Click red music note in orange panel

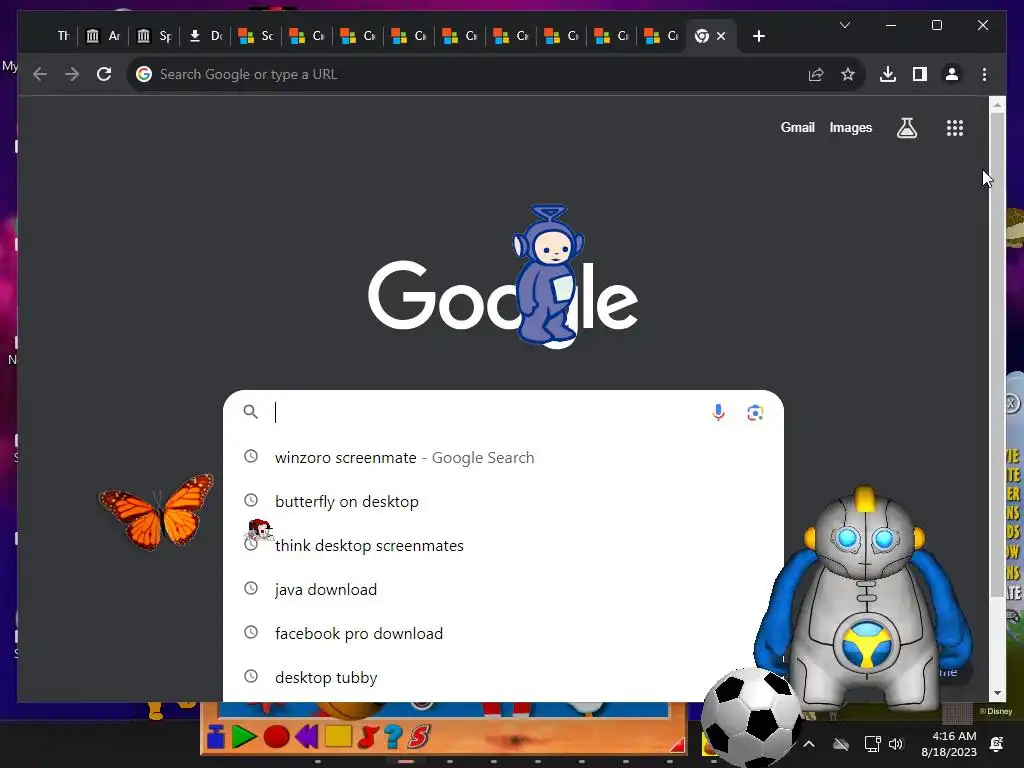click(x=368, y=737)
